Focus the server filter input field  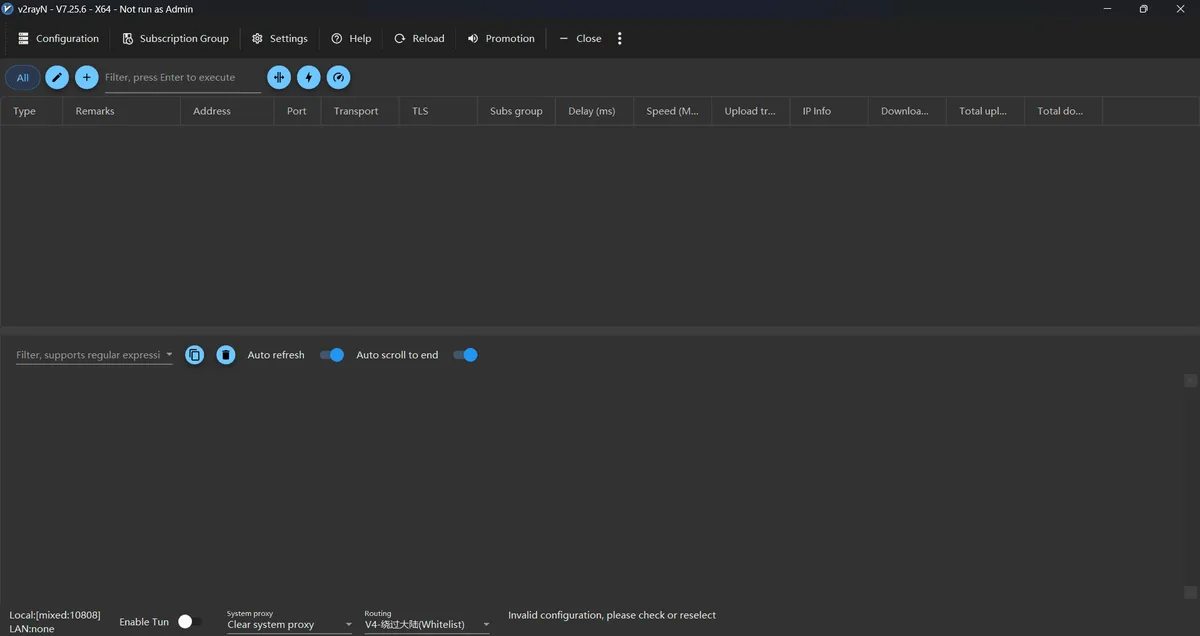[183, 78]
